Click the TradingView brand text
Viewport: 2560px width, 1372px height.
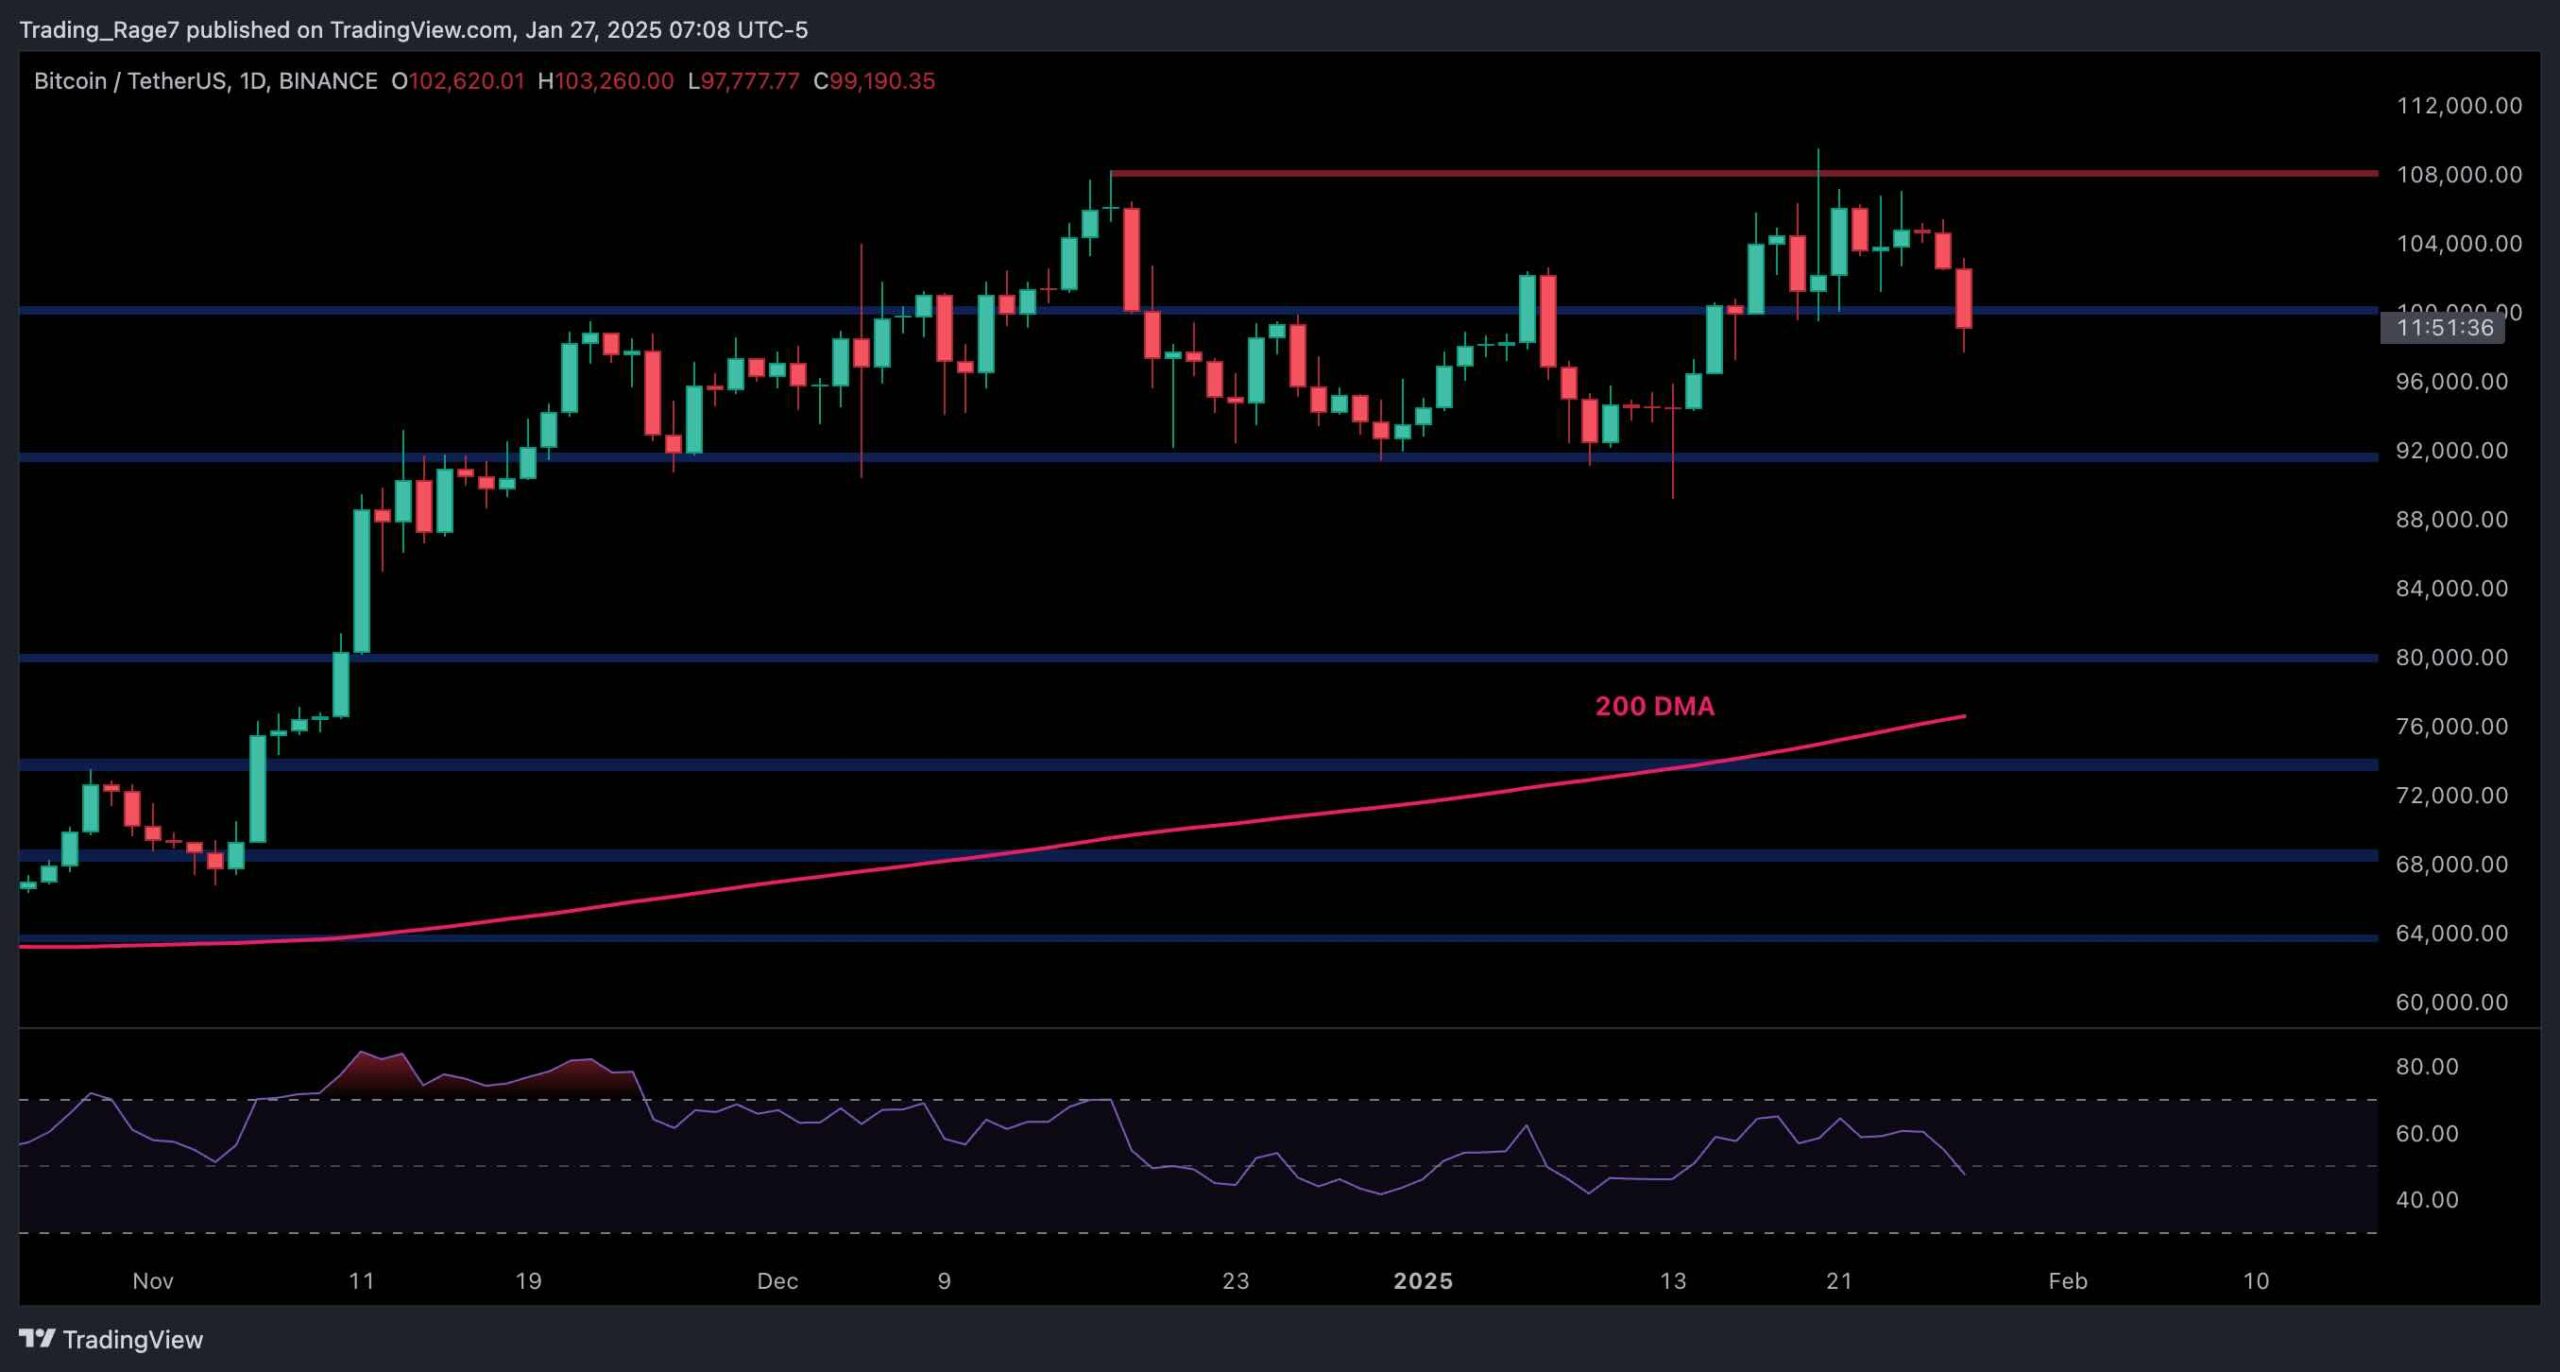(132, 1339)
